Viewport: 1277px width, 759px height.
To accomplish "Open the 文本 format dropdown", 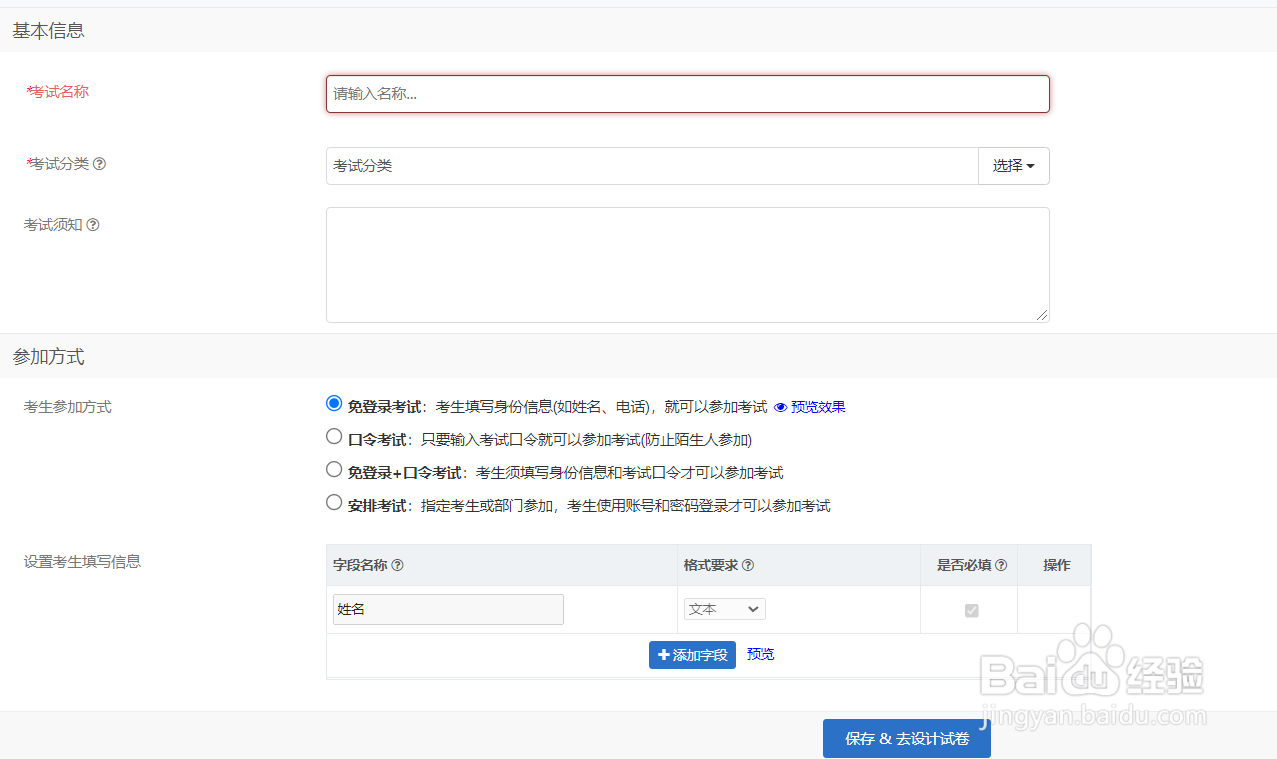I will pos(724,608).
